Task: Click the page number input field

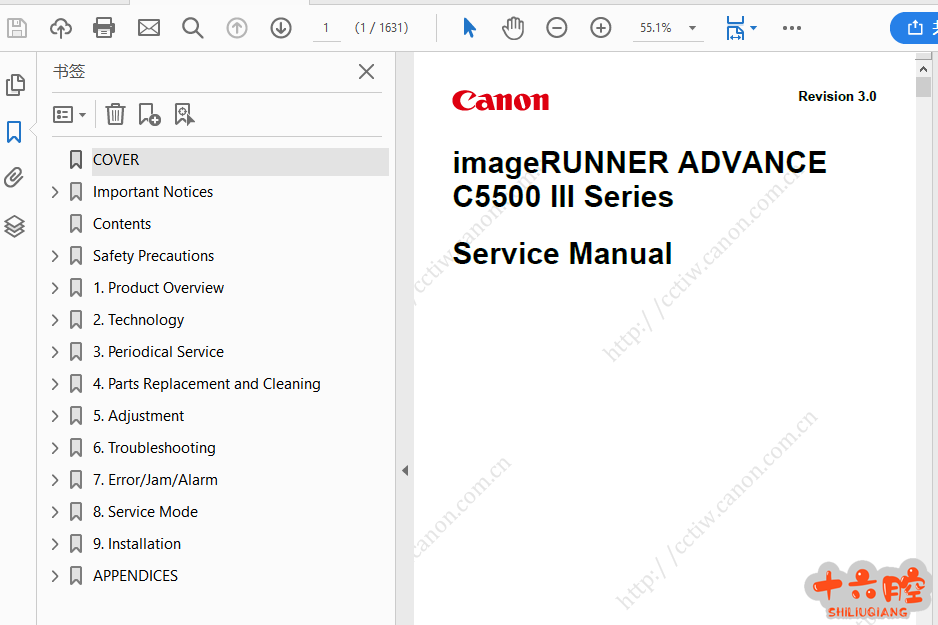Action: pos(326,28)
